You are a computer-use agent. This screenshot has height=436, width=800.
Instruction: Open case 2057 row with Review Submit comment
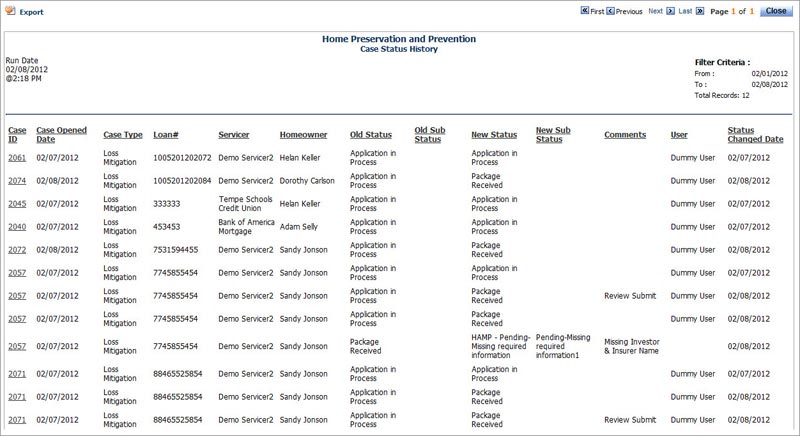pyautogui.click(x=17, y=295)
